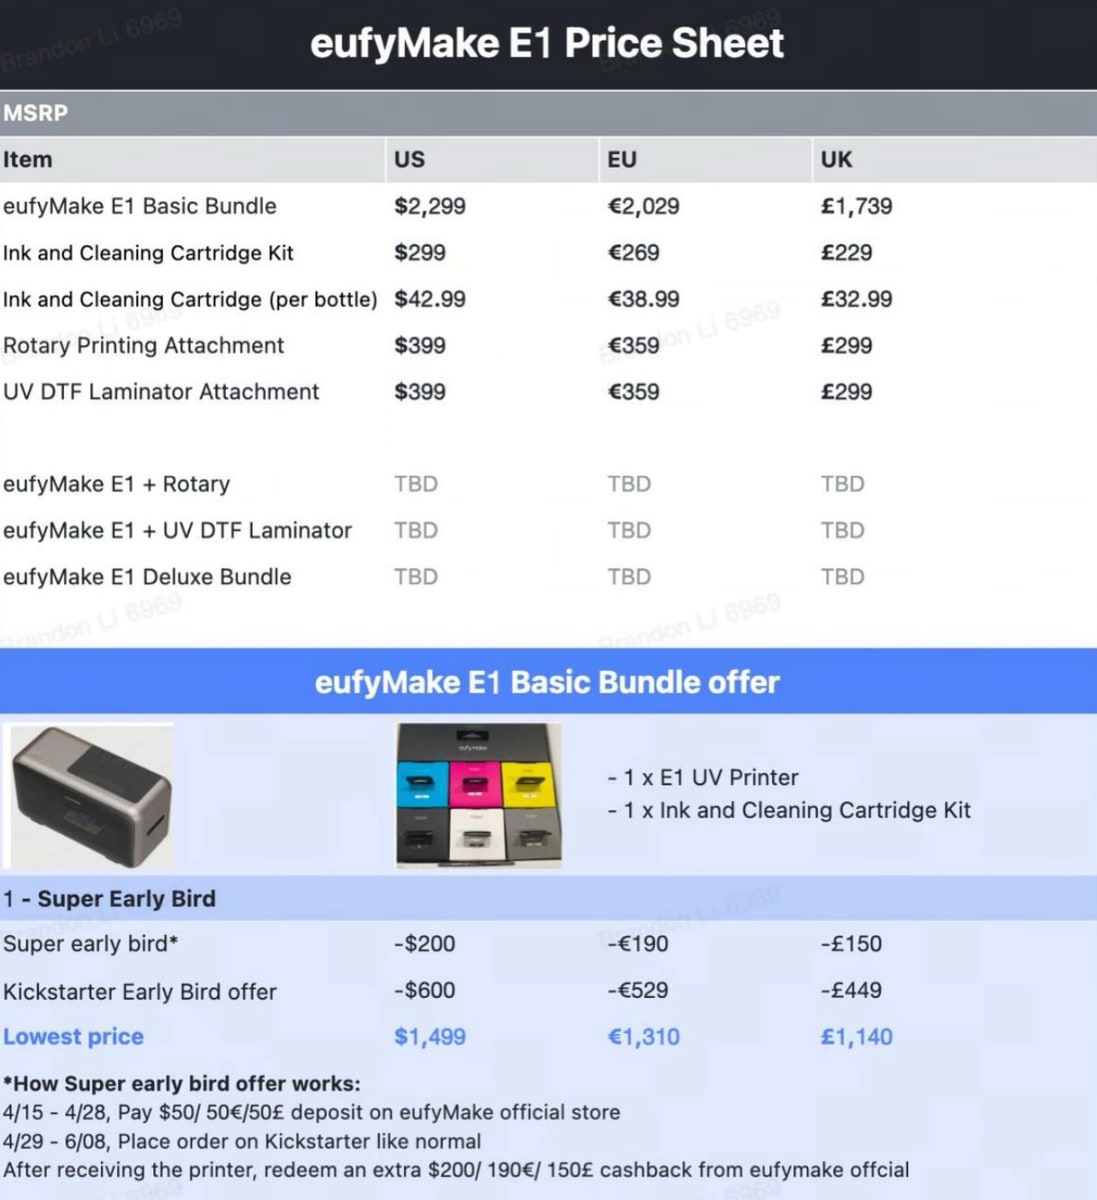Select the US column header
Viewport: 1097px width, 1200px height.
pyautogui.click(x=409, y=160)
